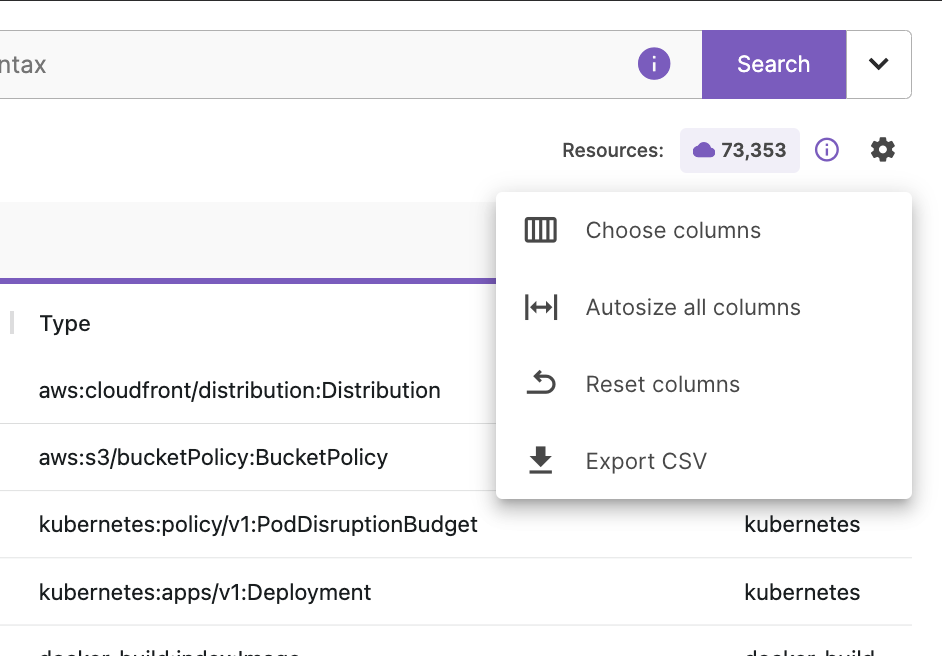
Task: Click kubernetes:apps/v1:Deployment cell
Action: click(205, 592)
